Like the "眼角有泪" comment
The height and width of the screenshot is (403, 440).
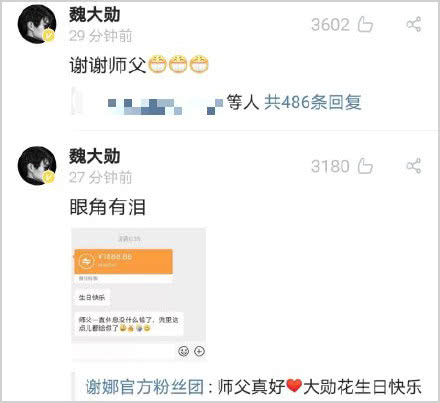click(365, 166)
